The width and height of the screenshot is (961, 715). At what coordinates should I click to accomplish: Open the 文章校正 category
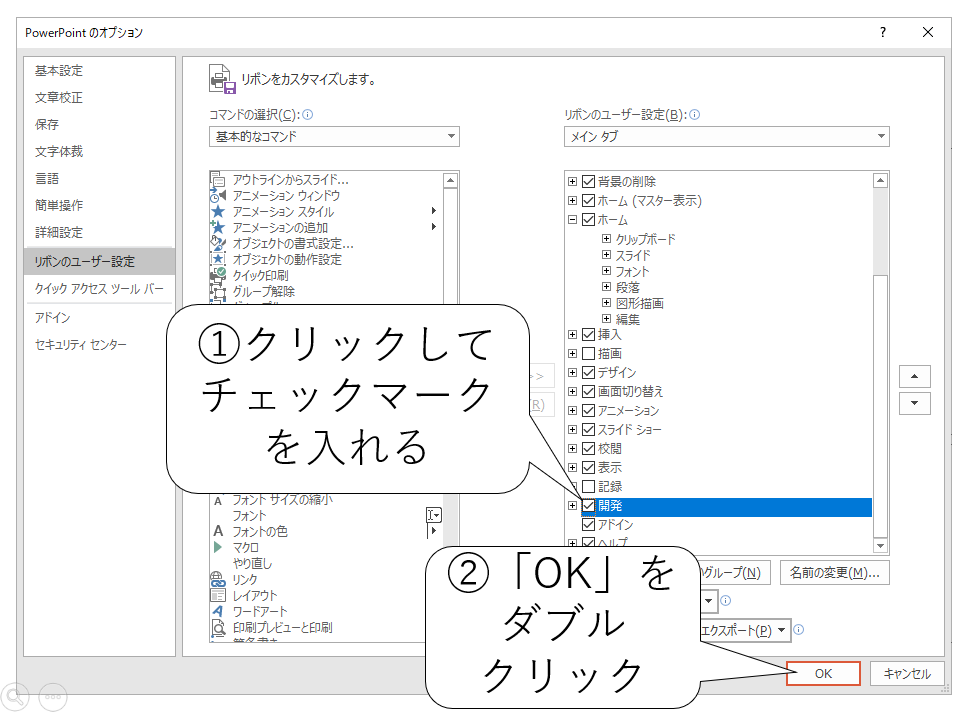(59, 97)
